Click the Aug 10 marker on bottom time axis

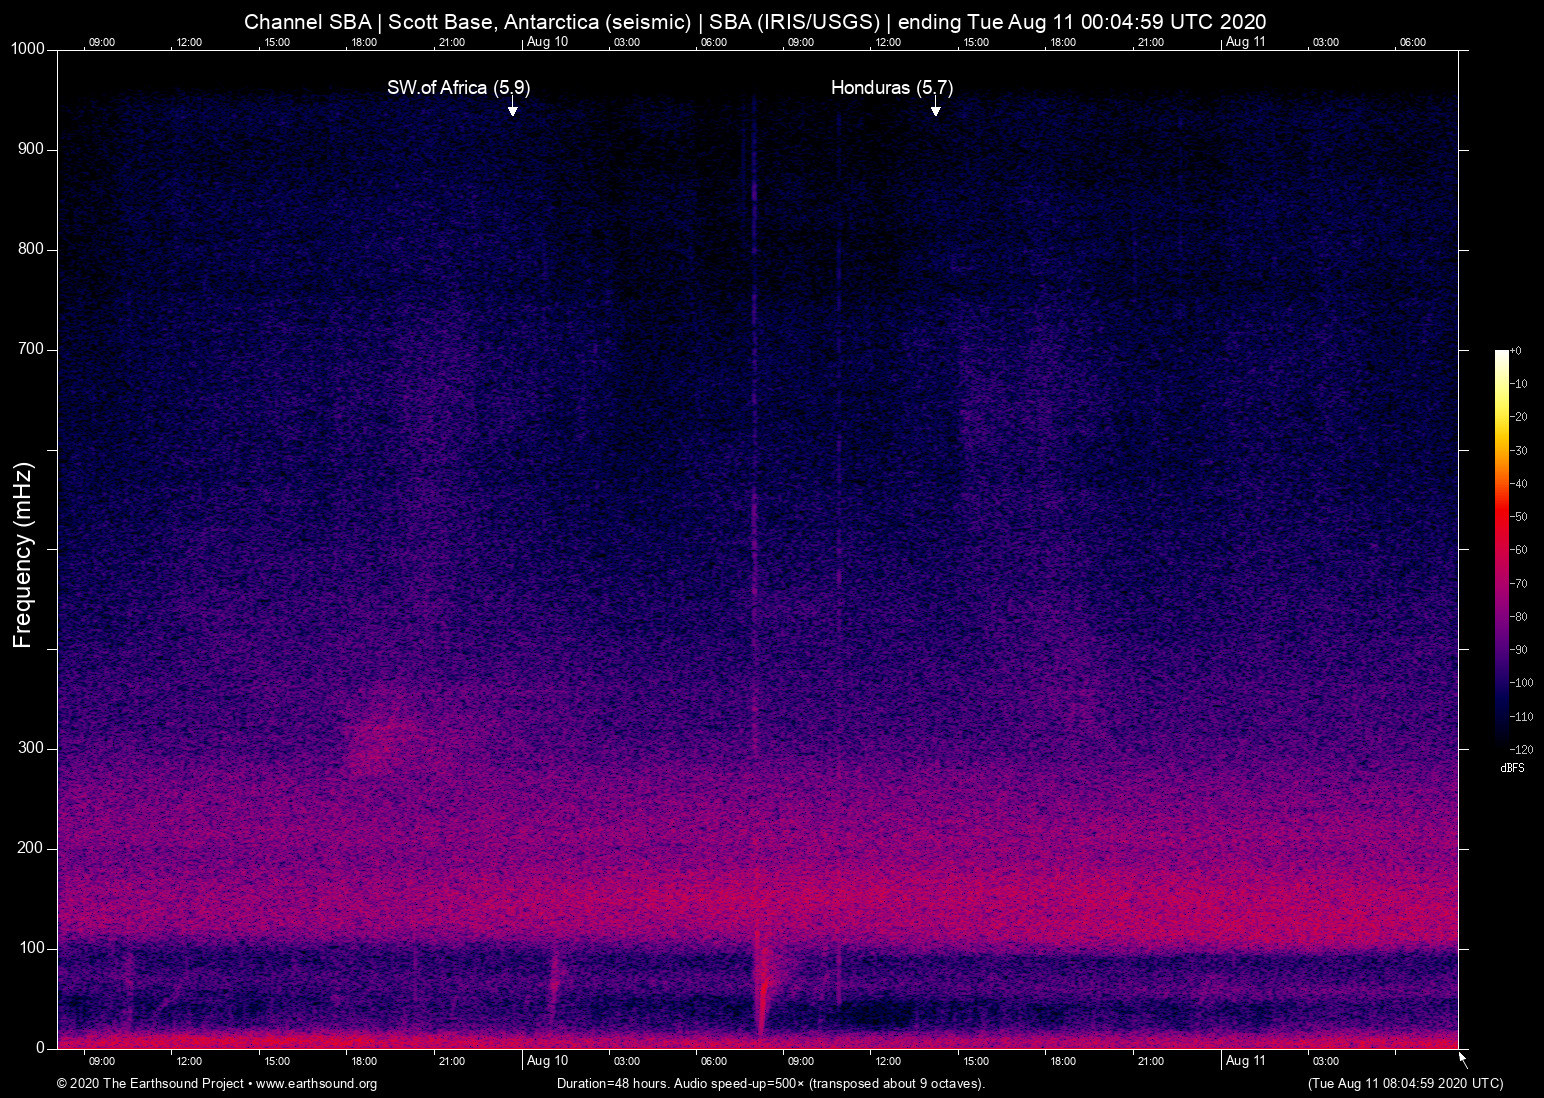[x=547, y=1061]
